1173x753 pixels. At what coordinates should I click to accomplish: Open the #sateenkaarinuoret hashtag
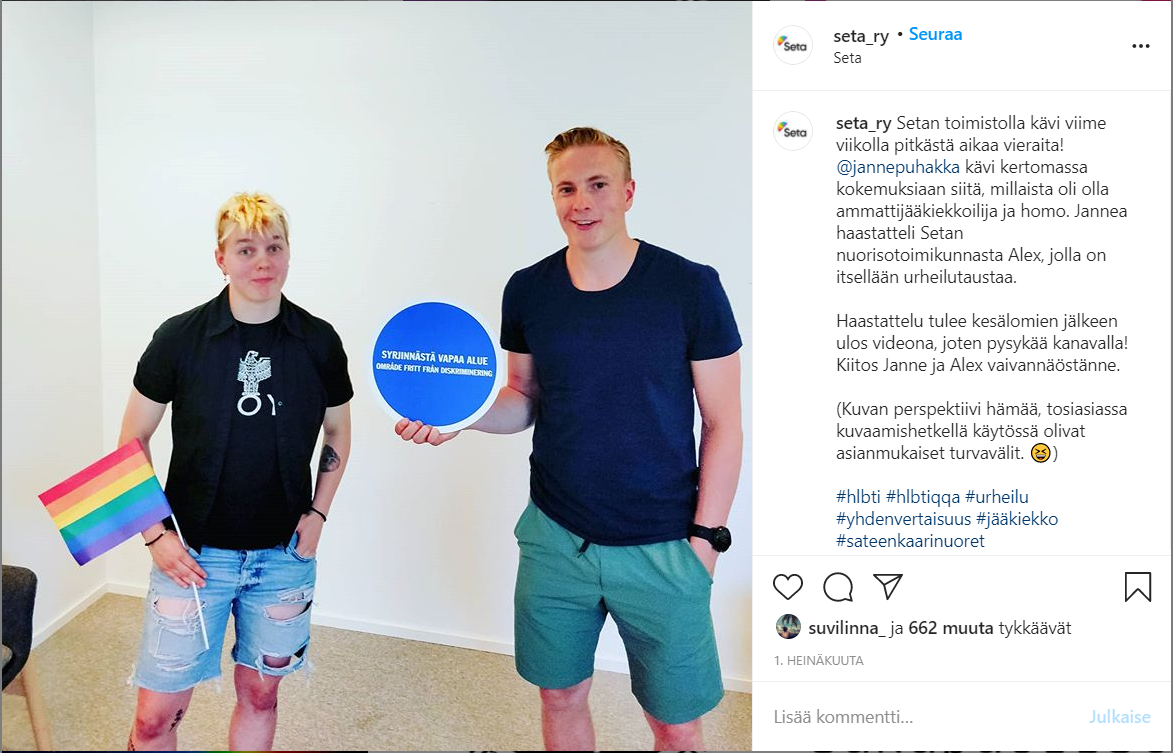pyautogui.click(x=910, y=541)
